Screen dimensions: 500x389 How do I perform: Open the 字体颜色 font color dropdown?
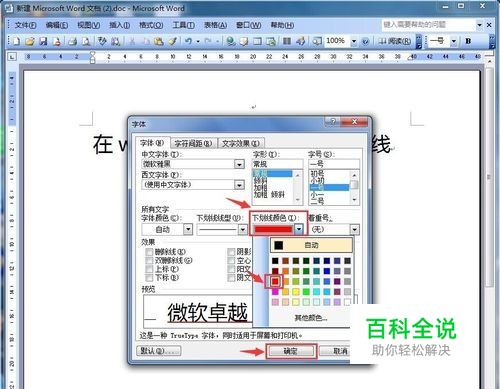pos(188,229)
